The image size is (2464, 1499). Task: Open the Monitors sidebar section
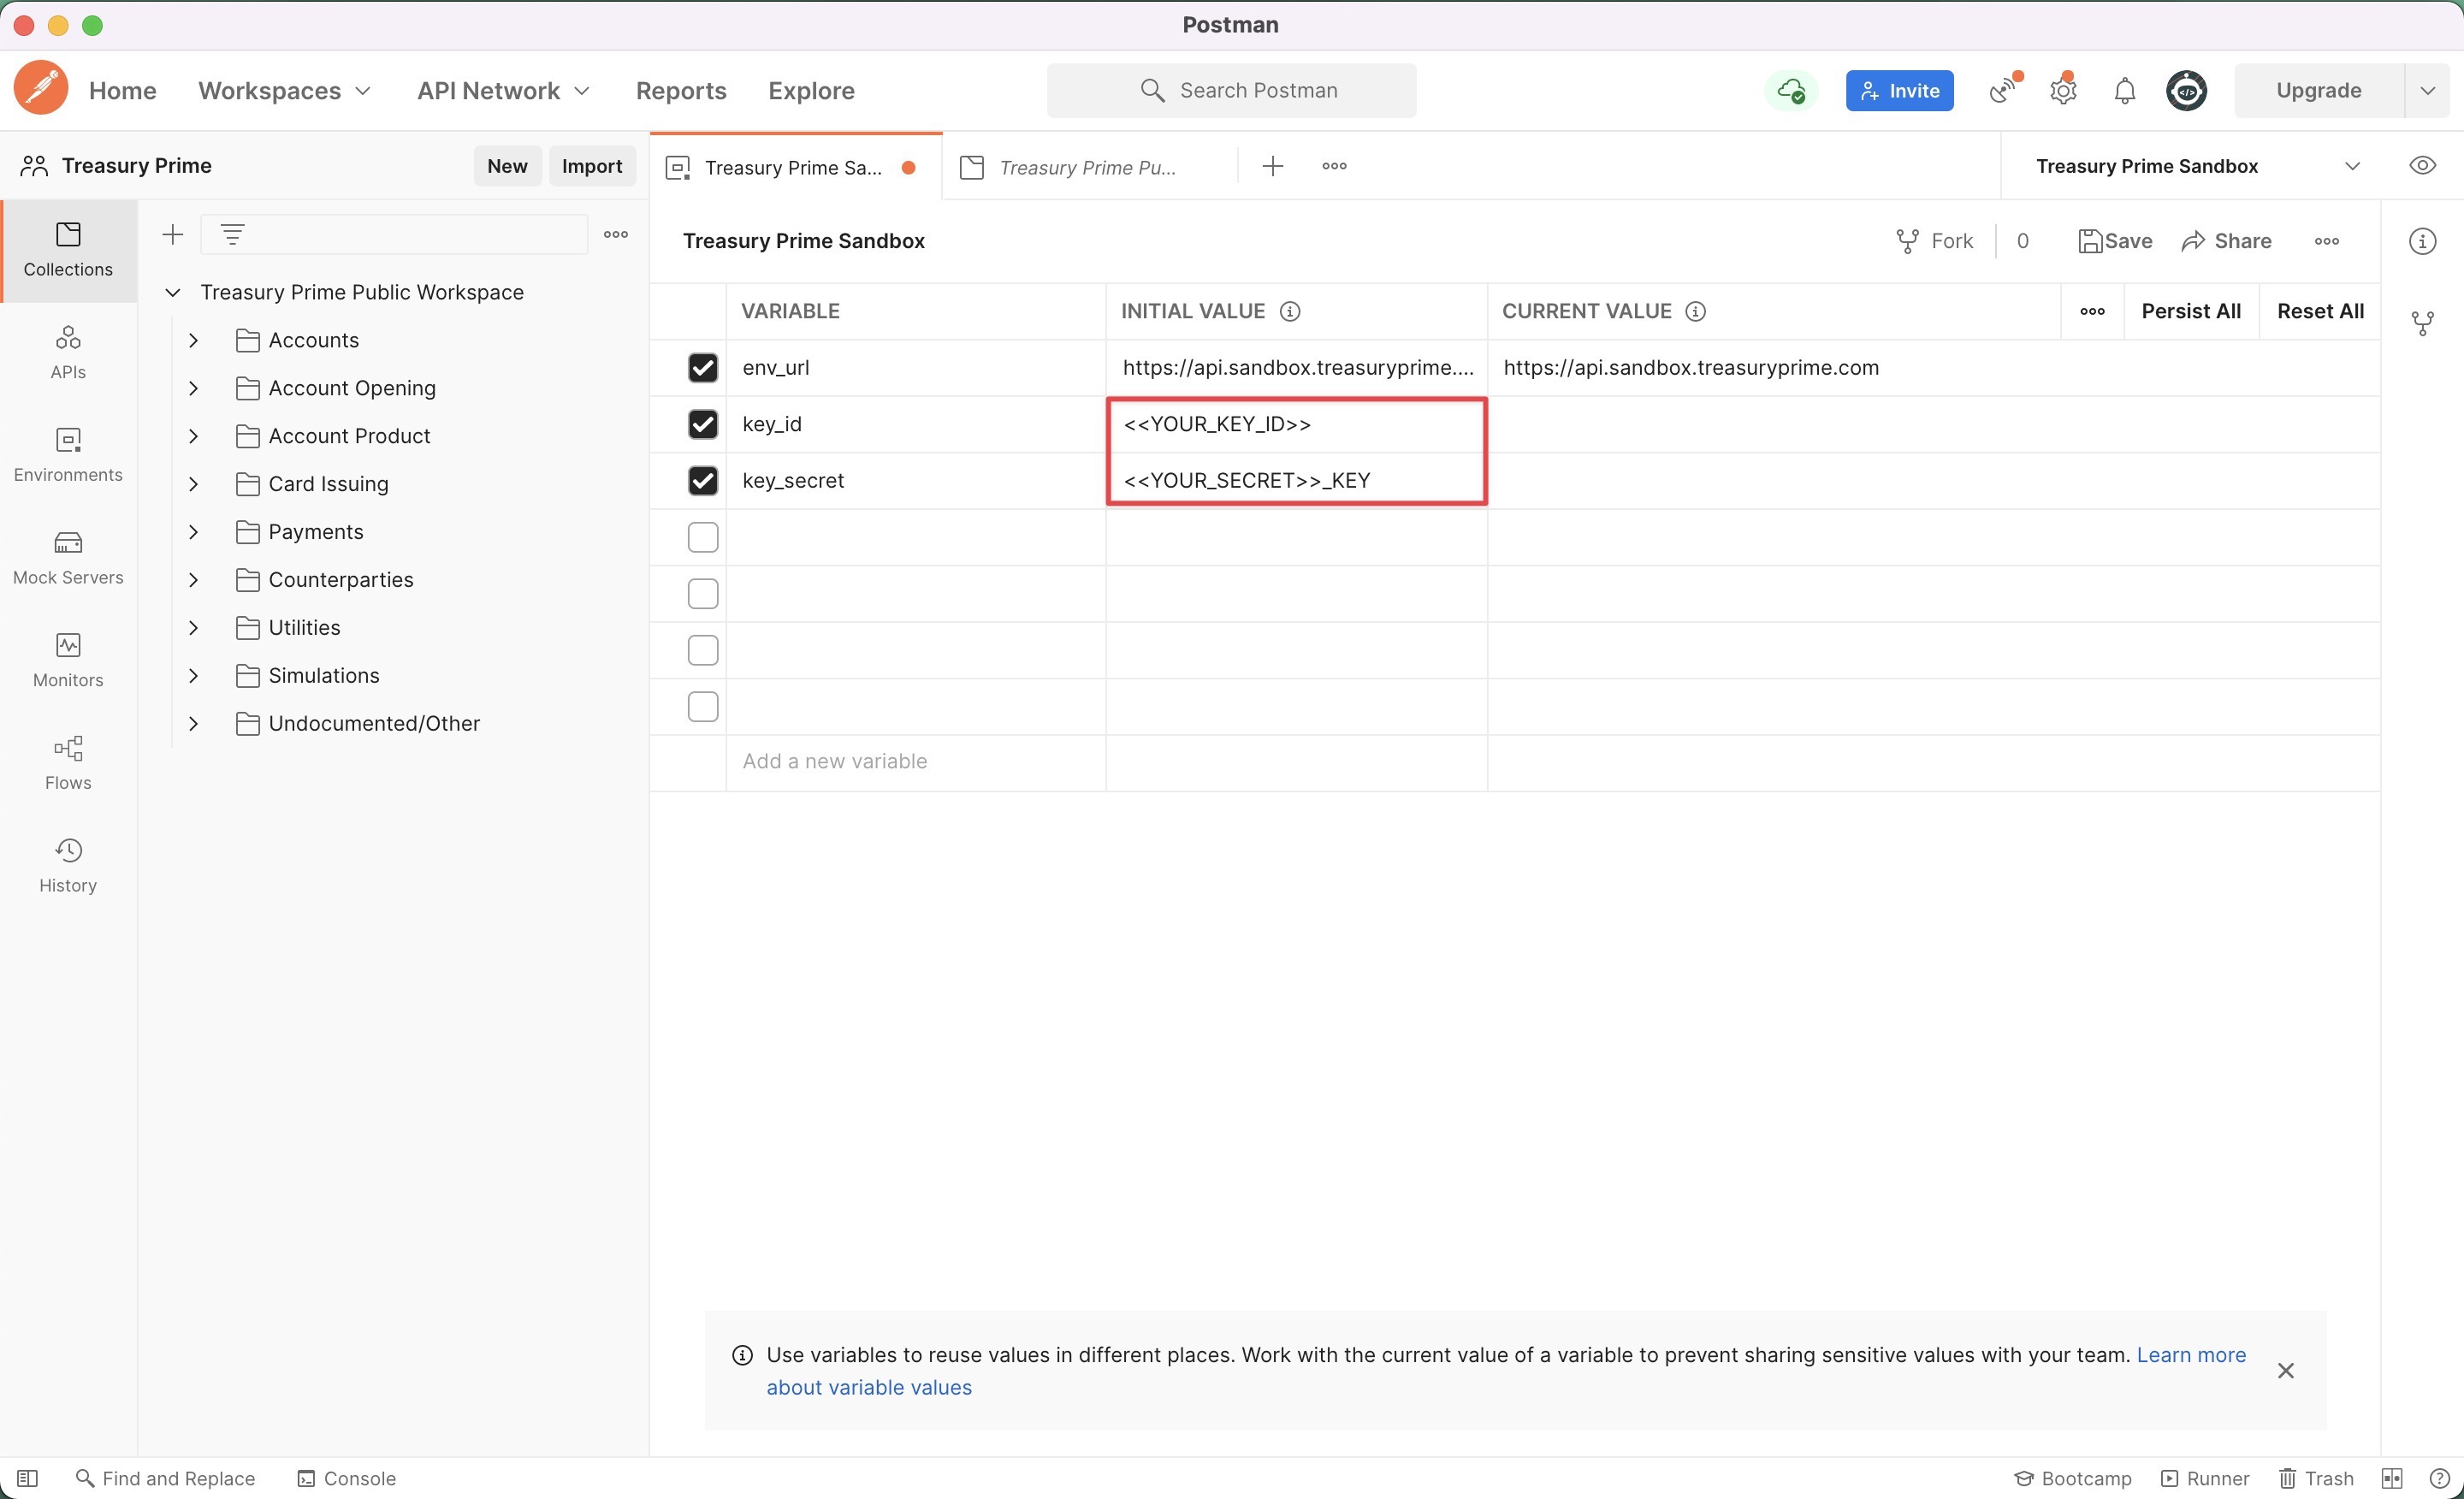(x=68, y=660)
